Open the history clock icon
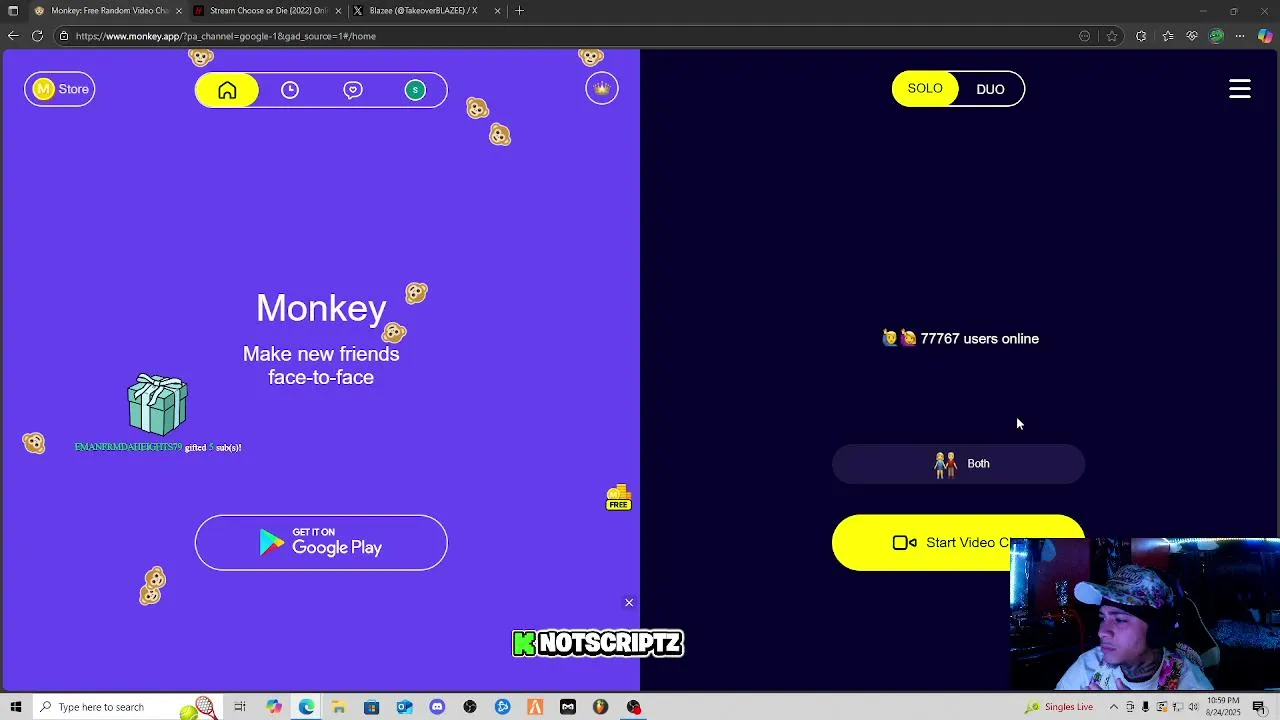The width and height of the screenshot is (1280, 720). tap(290, 90)
